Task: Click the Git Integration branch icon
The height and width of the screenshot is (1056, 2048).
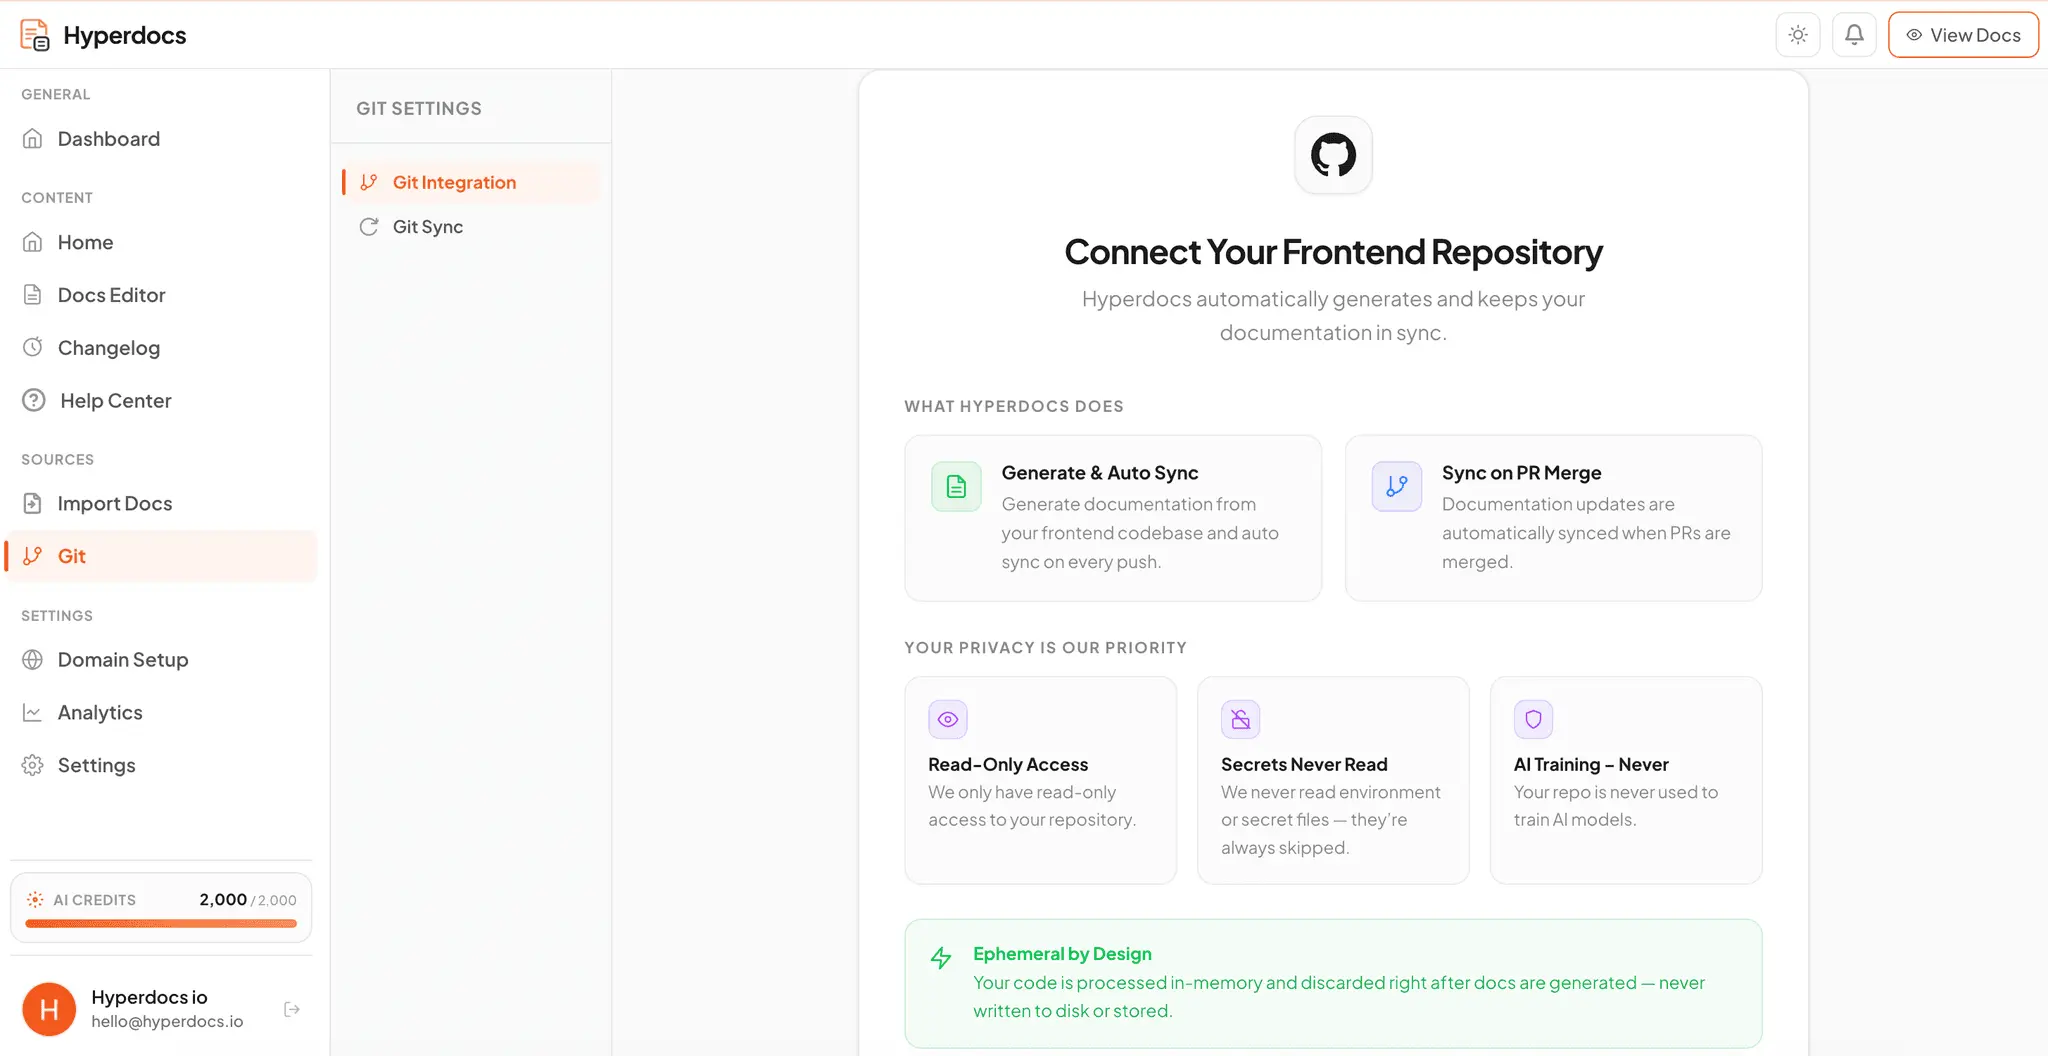Action: click(x=369, y=182)
